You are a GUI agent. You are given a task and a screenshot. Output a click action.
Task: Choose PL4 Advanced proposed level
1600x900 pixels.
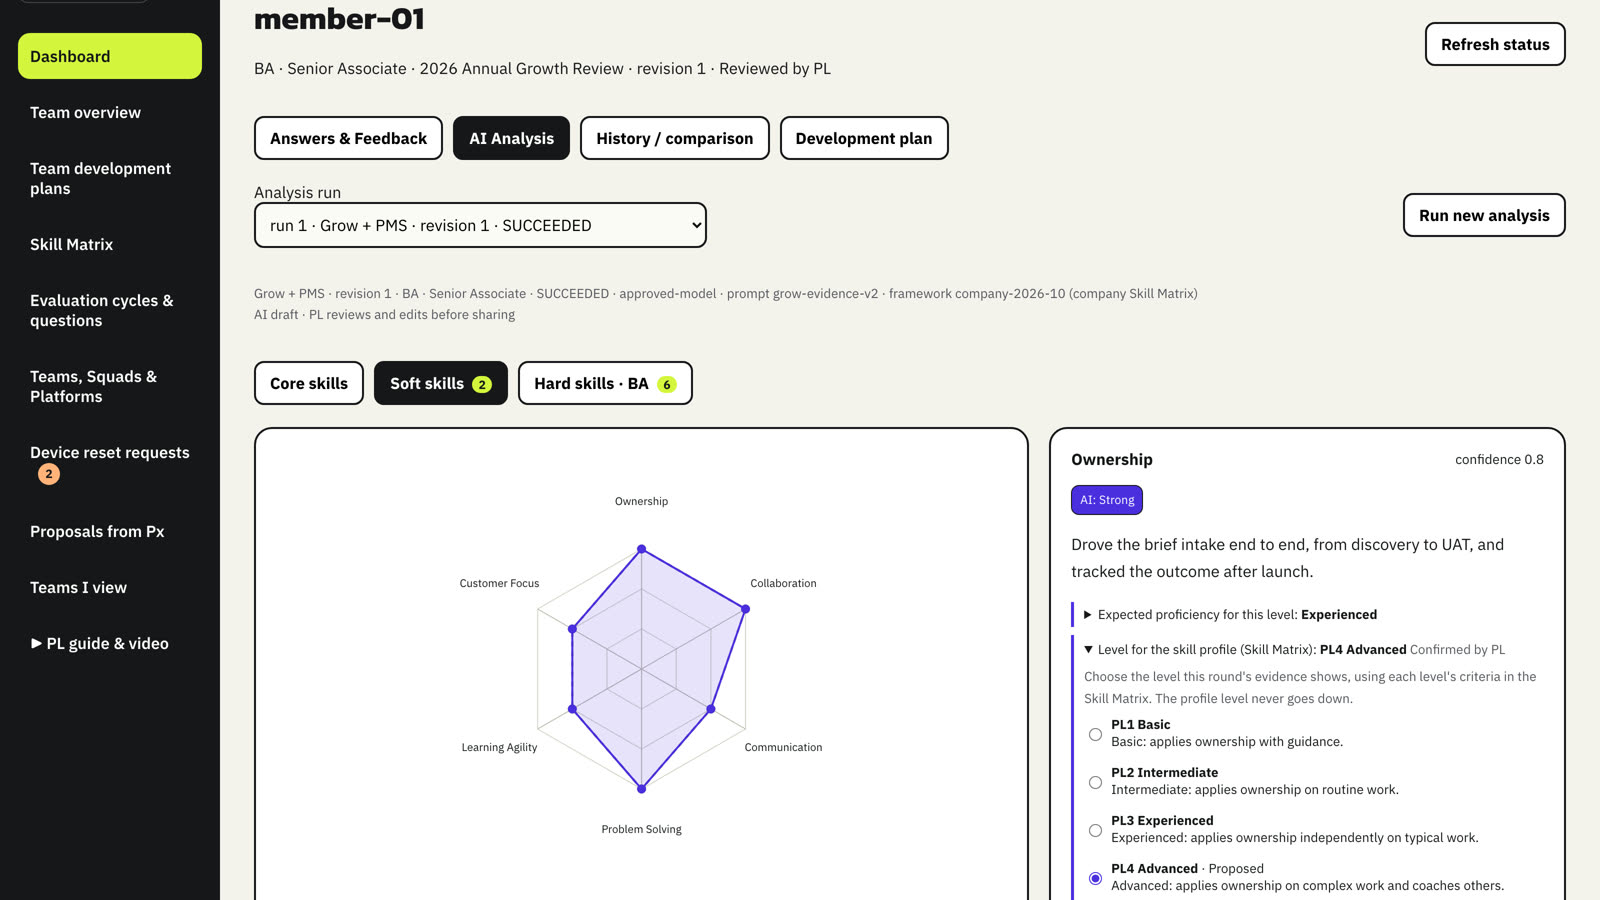pos(1096,878)
